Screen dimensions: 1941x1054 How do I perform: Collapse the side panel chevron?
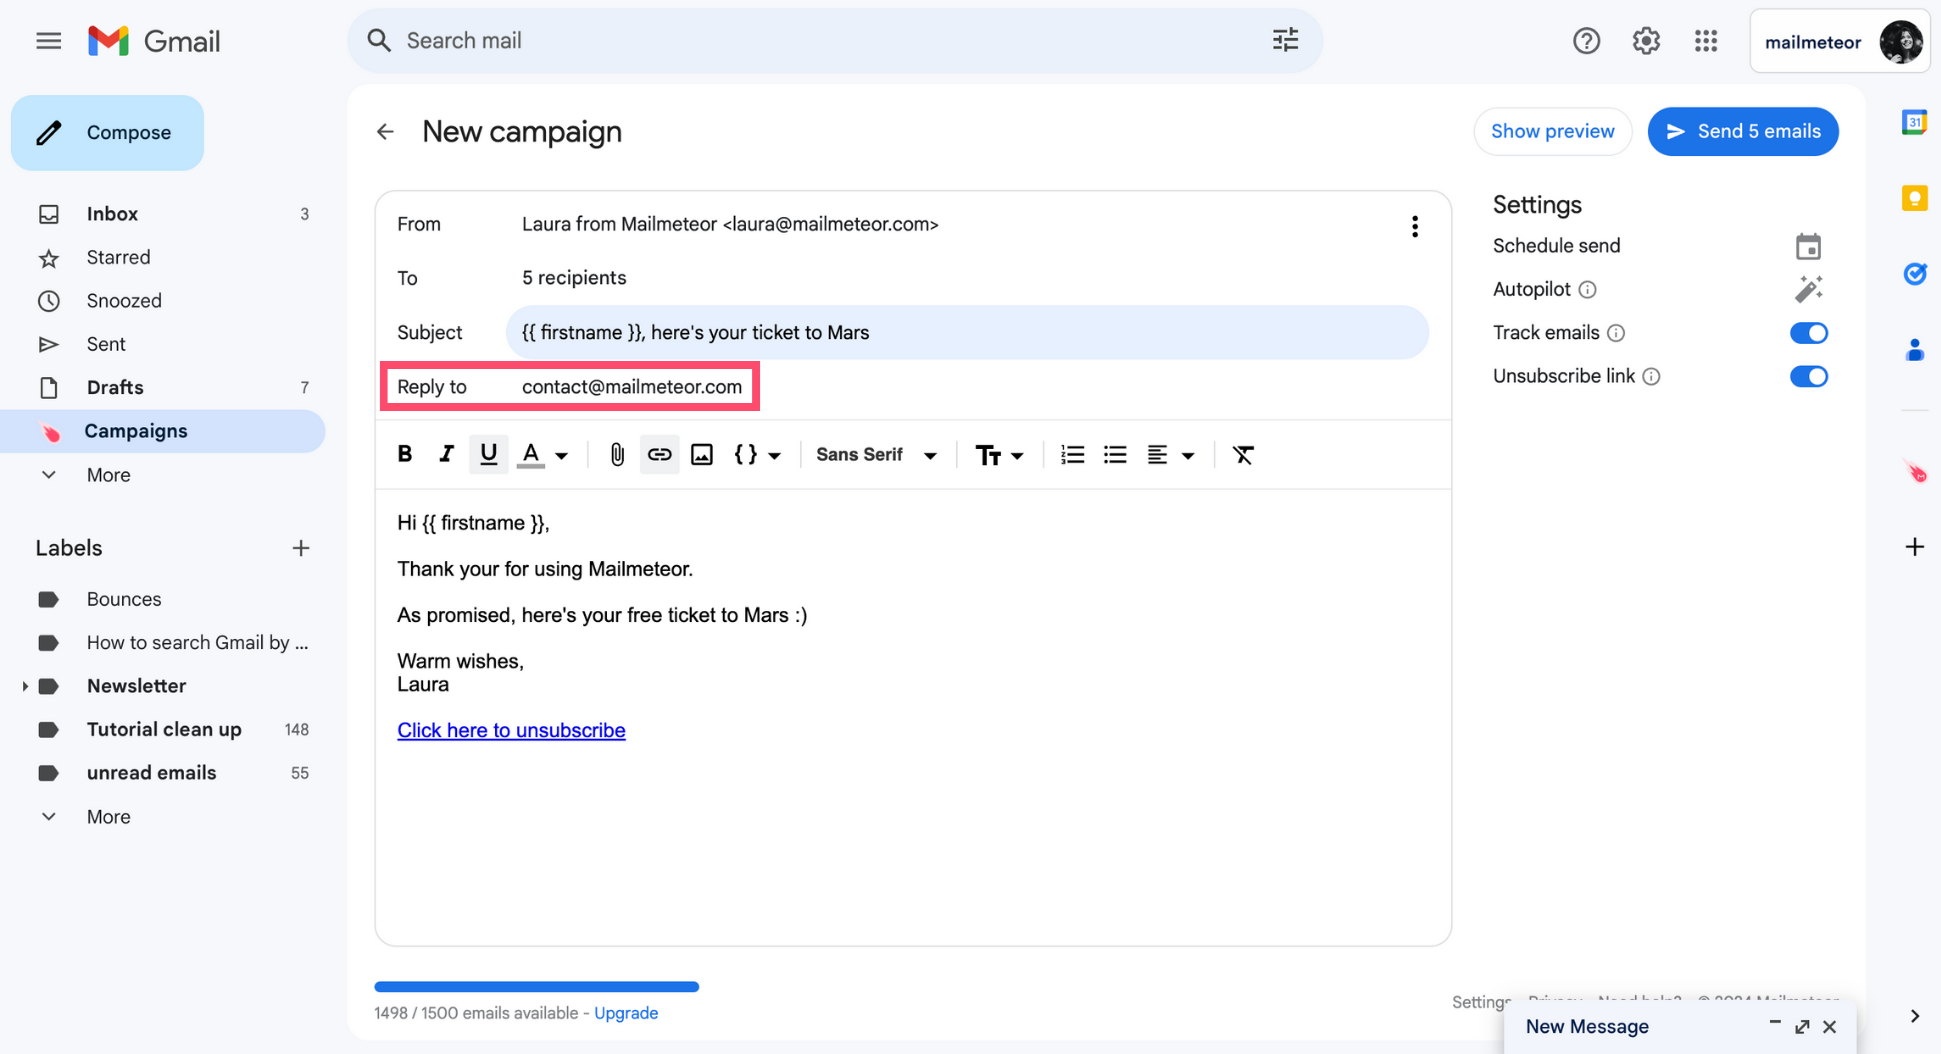tap(1914, 1016)
